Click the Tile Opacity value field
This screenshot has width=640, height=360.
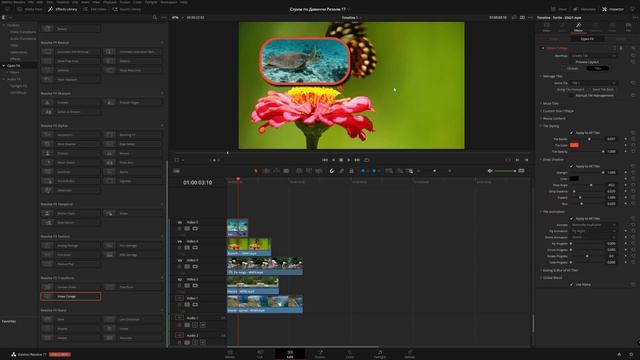611,151
